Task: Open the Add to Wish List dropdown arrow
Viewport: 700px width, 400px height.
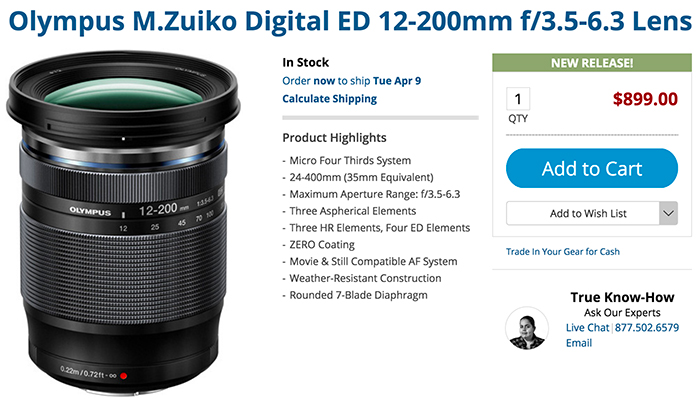Action: pyautogui.click(x=668, y=213)
